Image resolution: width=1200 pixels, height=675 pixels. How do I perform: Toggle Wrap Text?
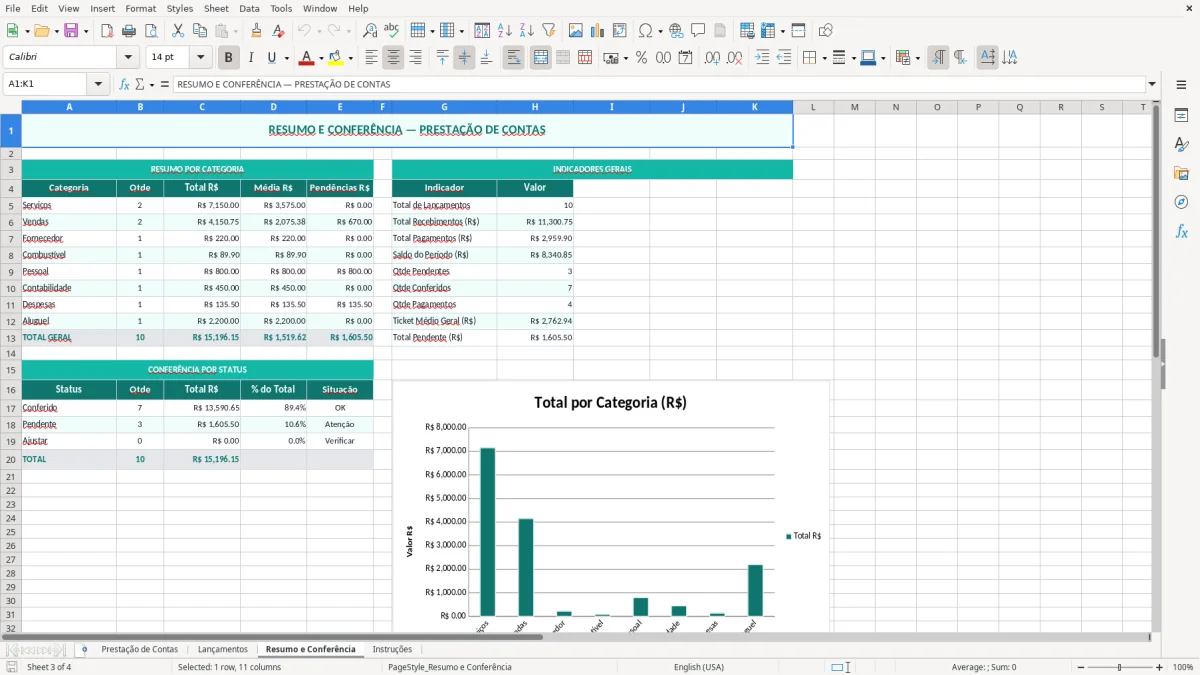514,58
